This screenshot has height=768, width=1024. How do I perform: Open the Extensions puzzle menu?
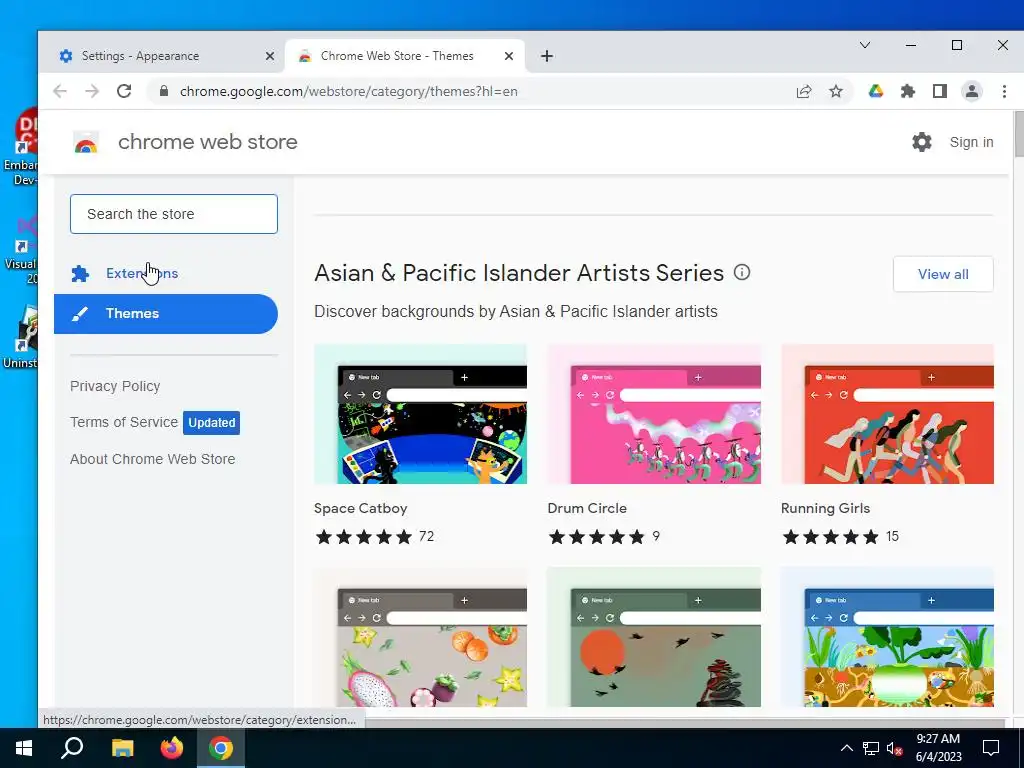pos(908,91)
